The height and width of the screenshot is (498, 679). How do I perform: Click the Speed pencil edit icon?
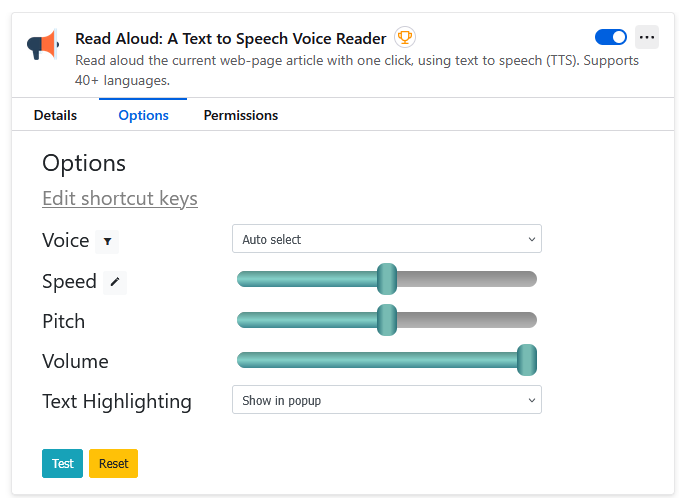coord(115,282)
